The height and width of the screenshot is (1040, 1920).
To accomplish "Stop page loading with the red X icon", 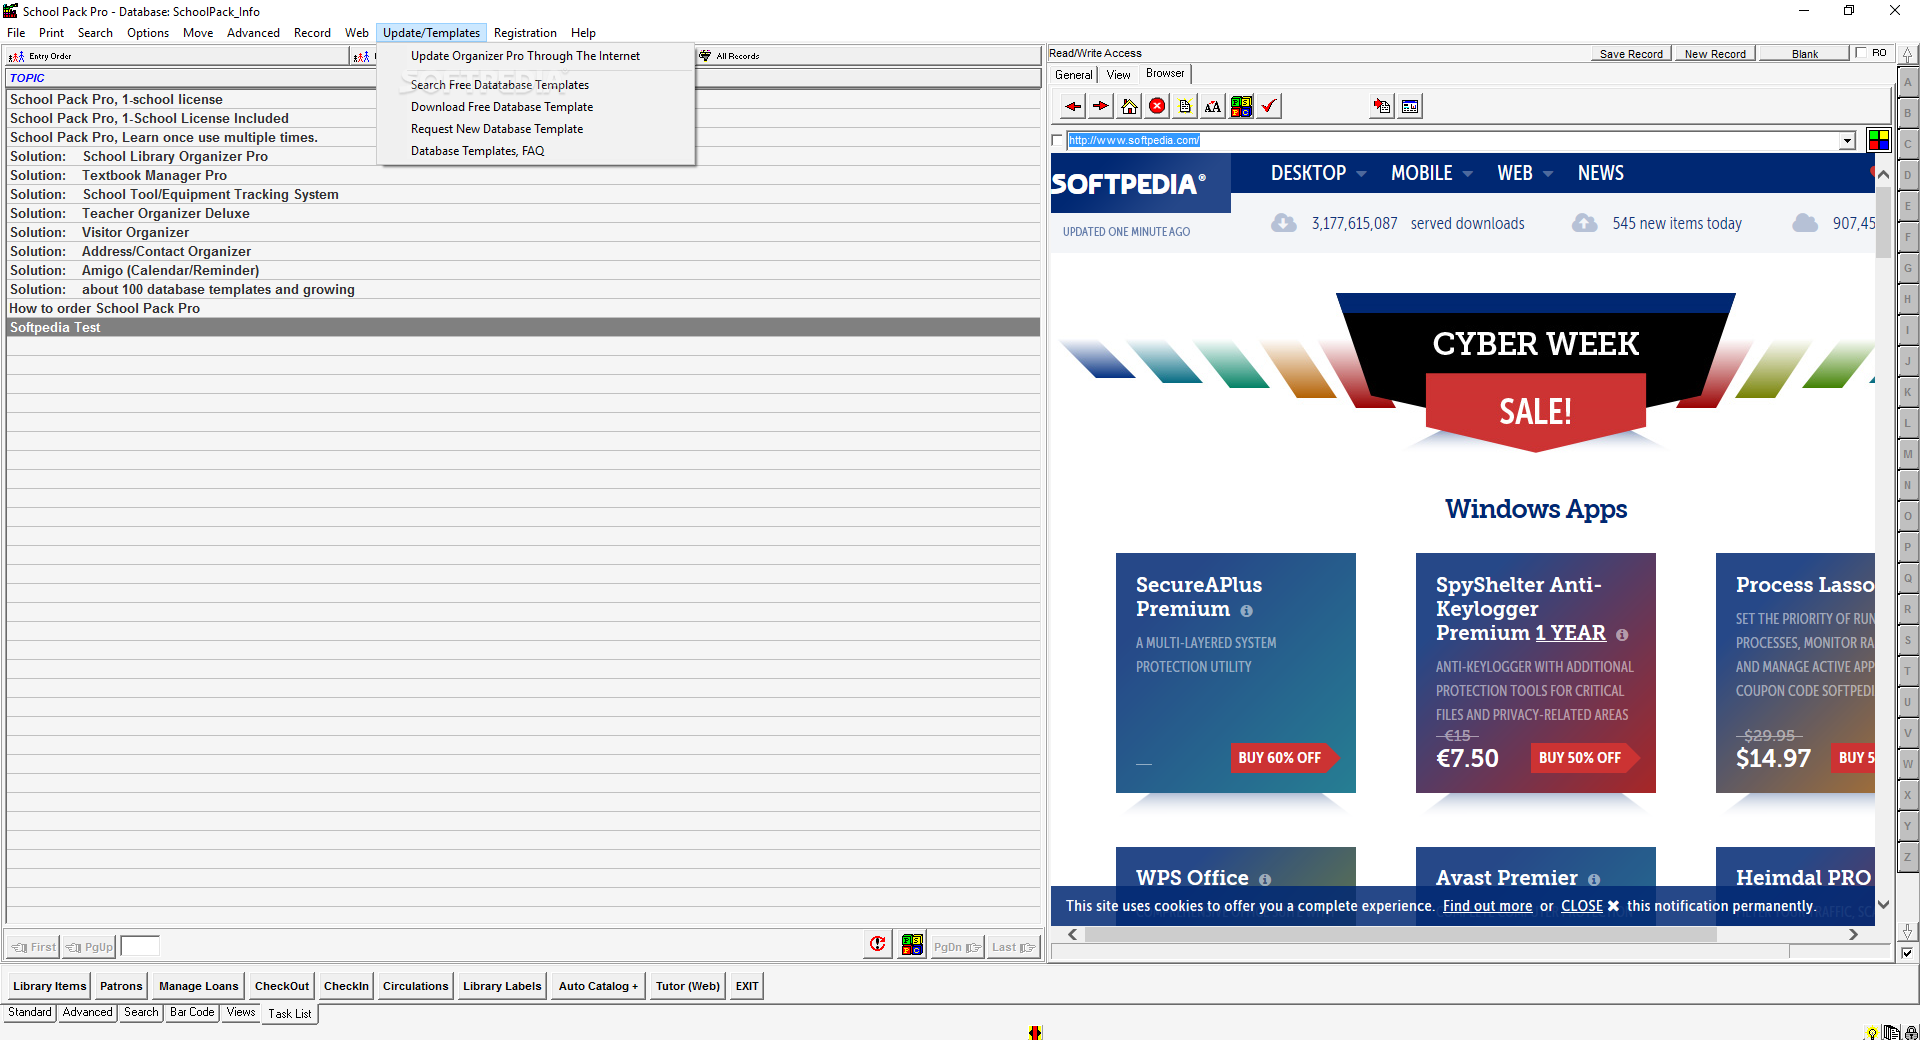I will (x=1157, y=106).
